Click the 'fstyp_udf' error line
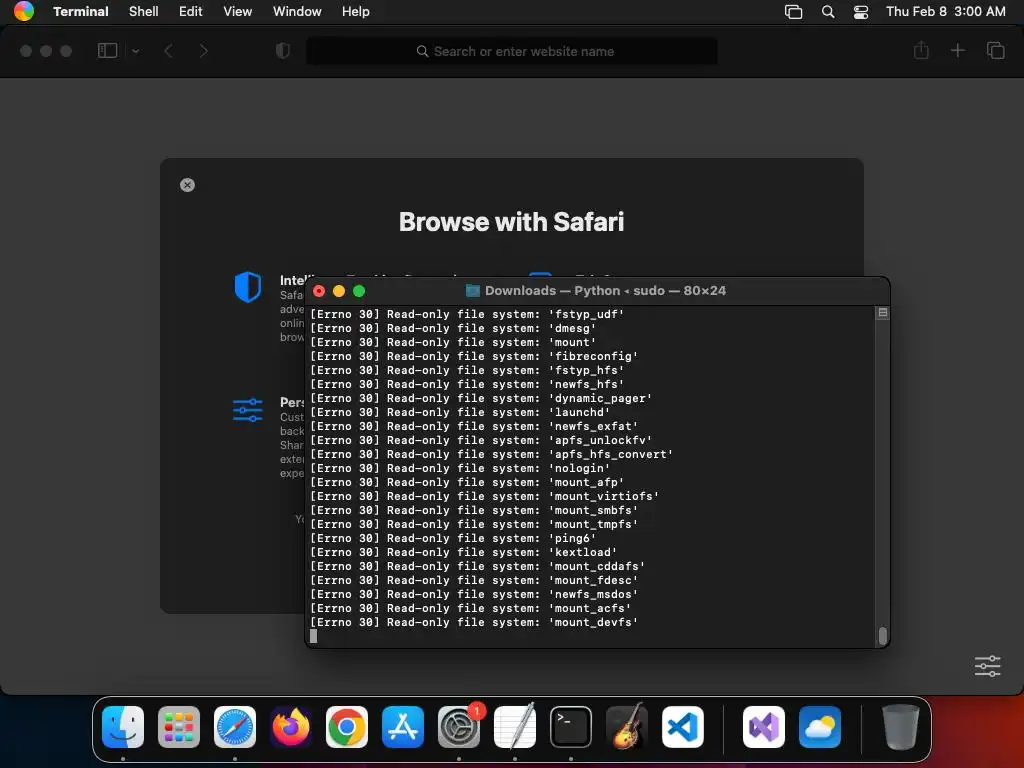 coord(468,314)
